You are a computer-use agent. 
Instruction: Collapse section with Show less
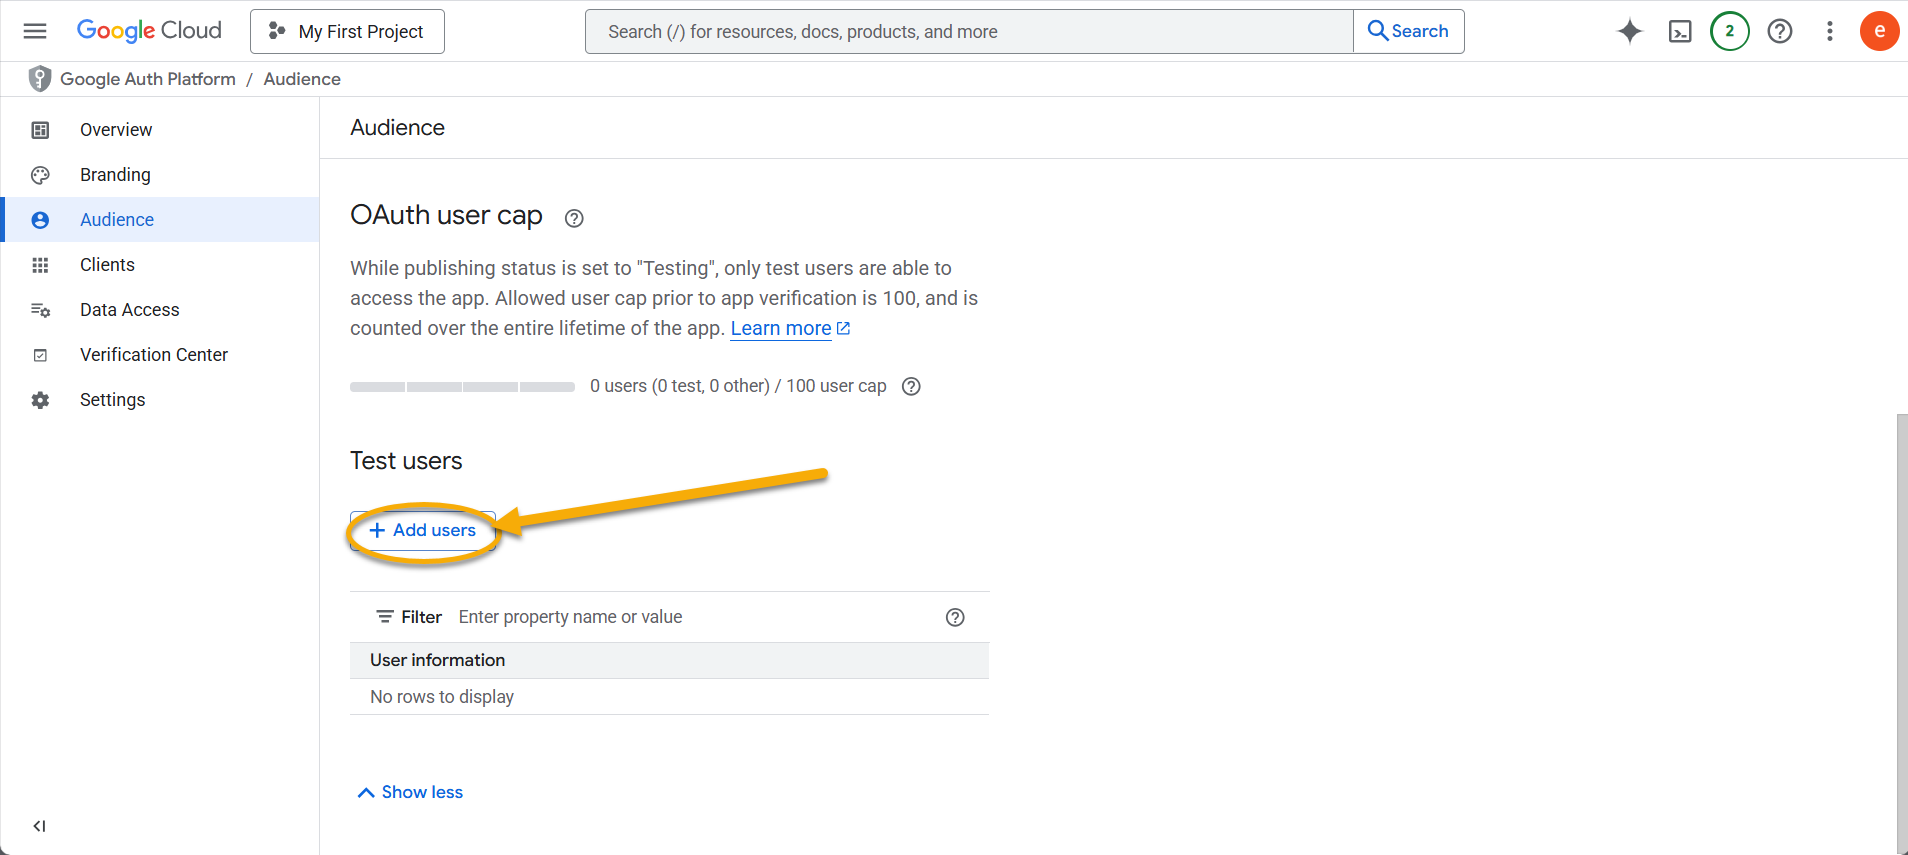pos(410,792)
